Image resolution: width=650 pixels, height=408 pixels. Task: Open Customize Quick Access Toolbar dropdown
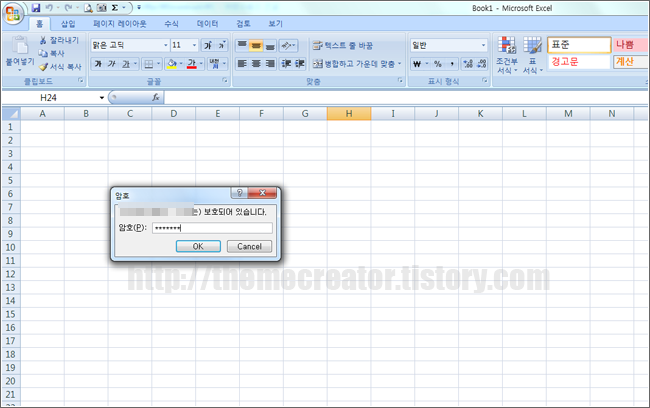139,7
